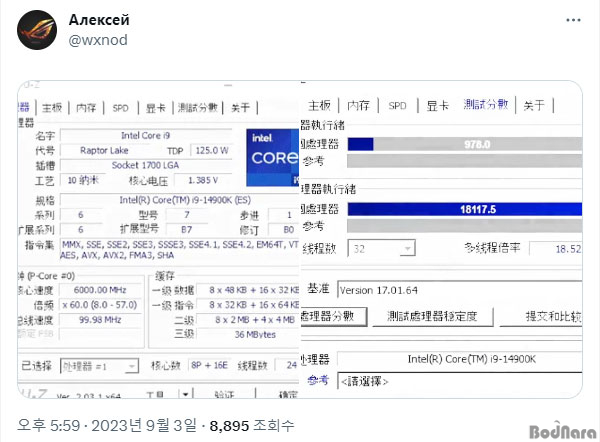Click the 測試處理器穩定度 stress button
Image resolution: width=600 pixels, height=442 pixels.
(432, 316)
